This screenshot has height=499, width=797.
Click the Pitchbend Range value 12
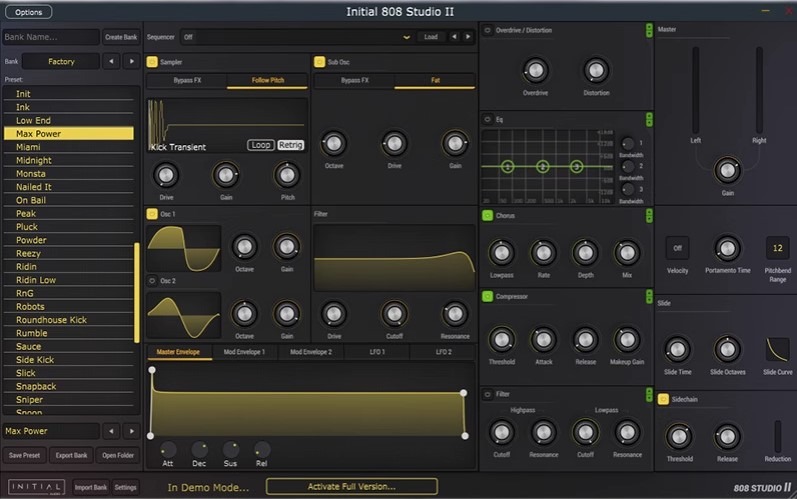click(777, 248)
